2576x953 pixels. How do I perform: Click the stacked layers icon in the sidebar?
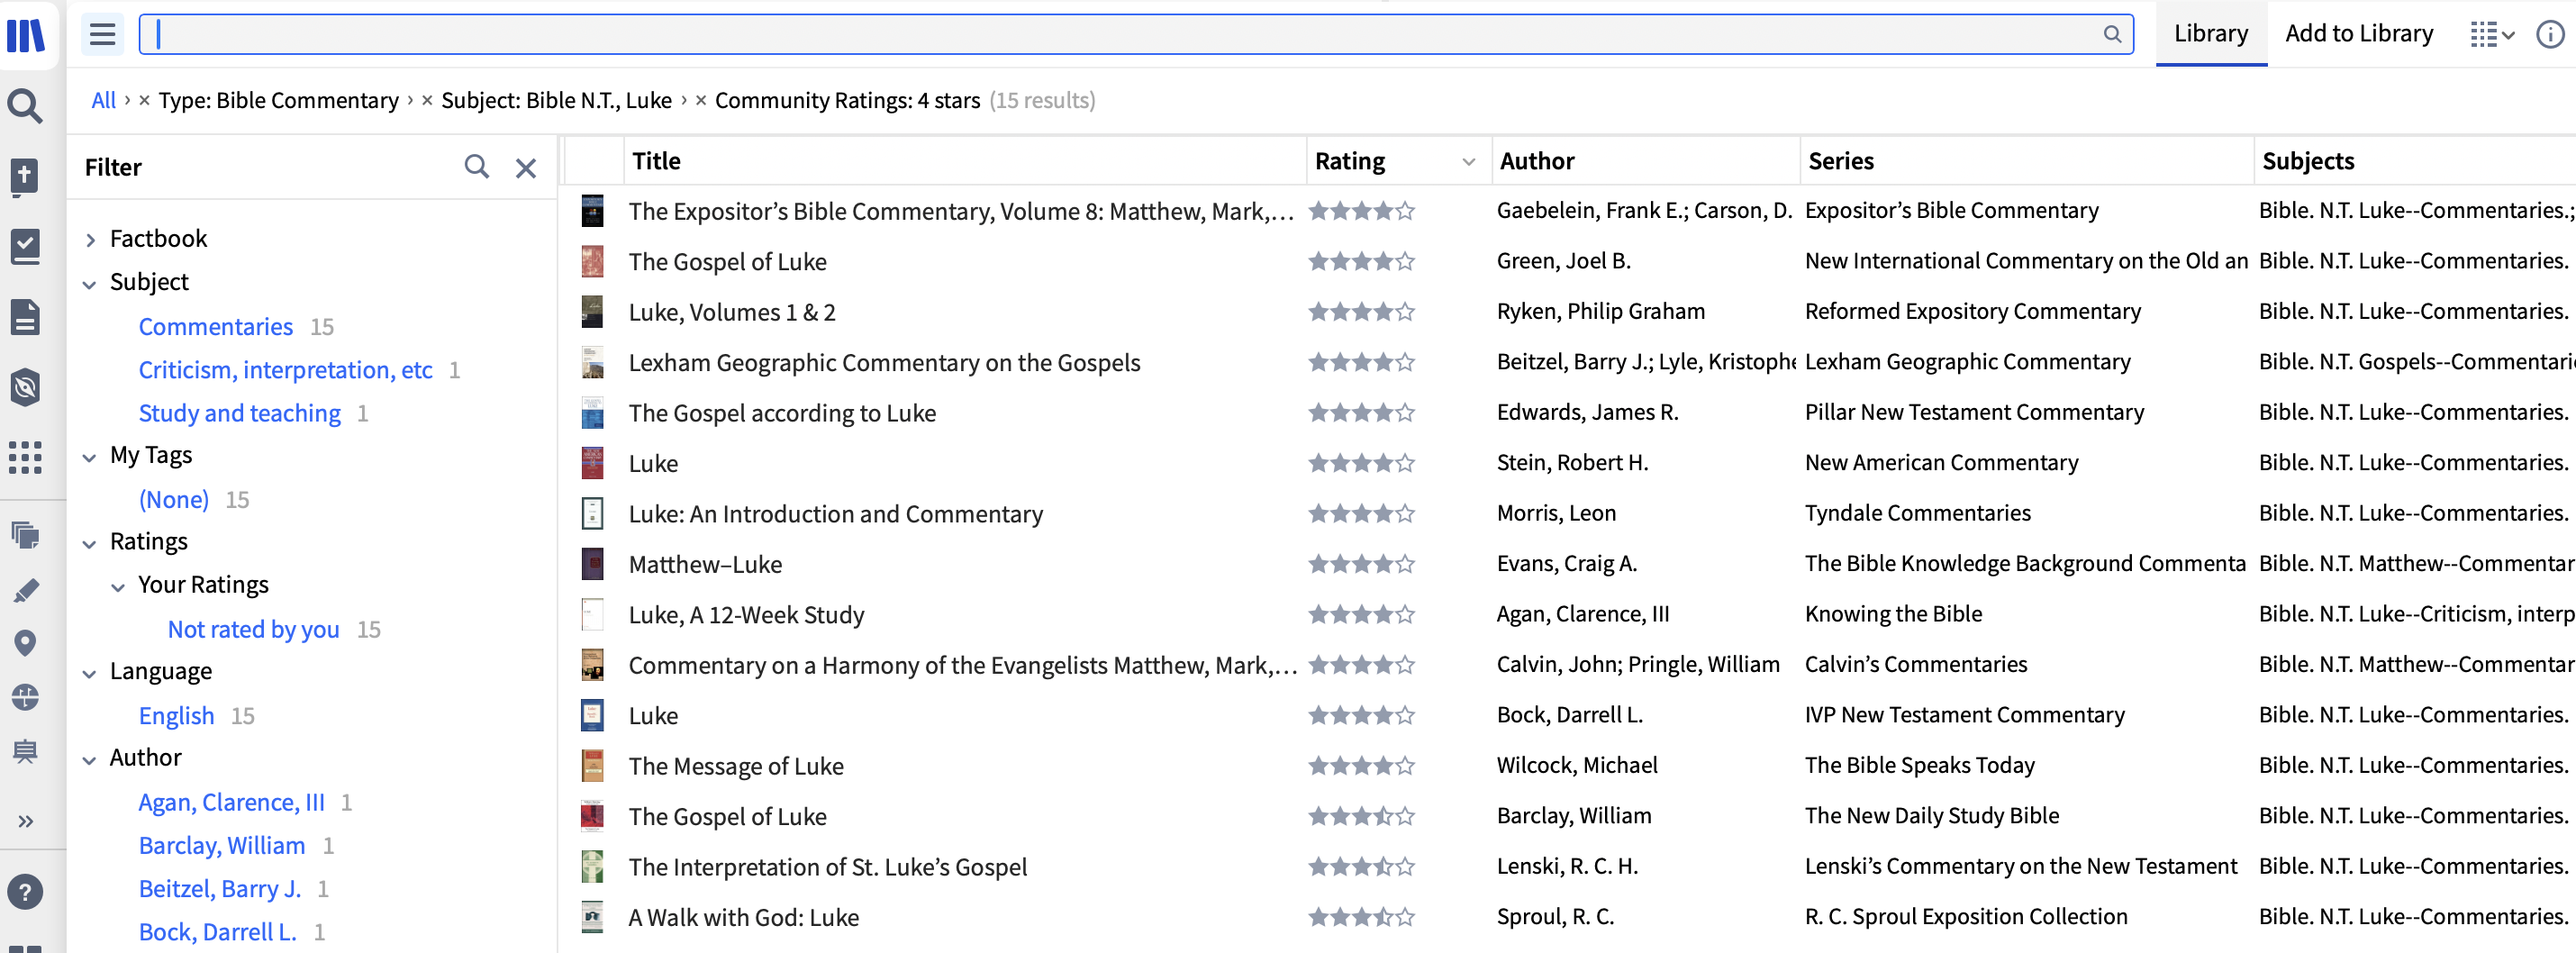tap(25, 535)
